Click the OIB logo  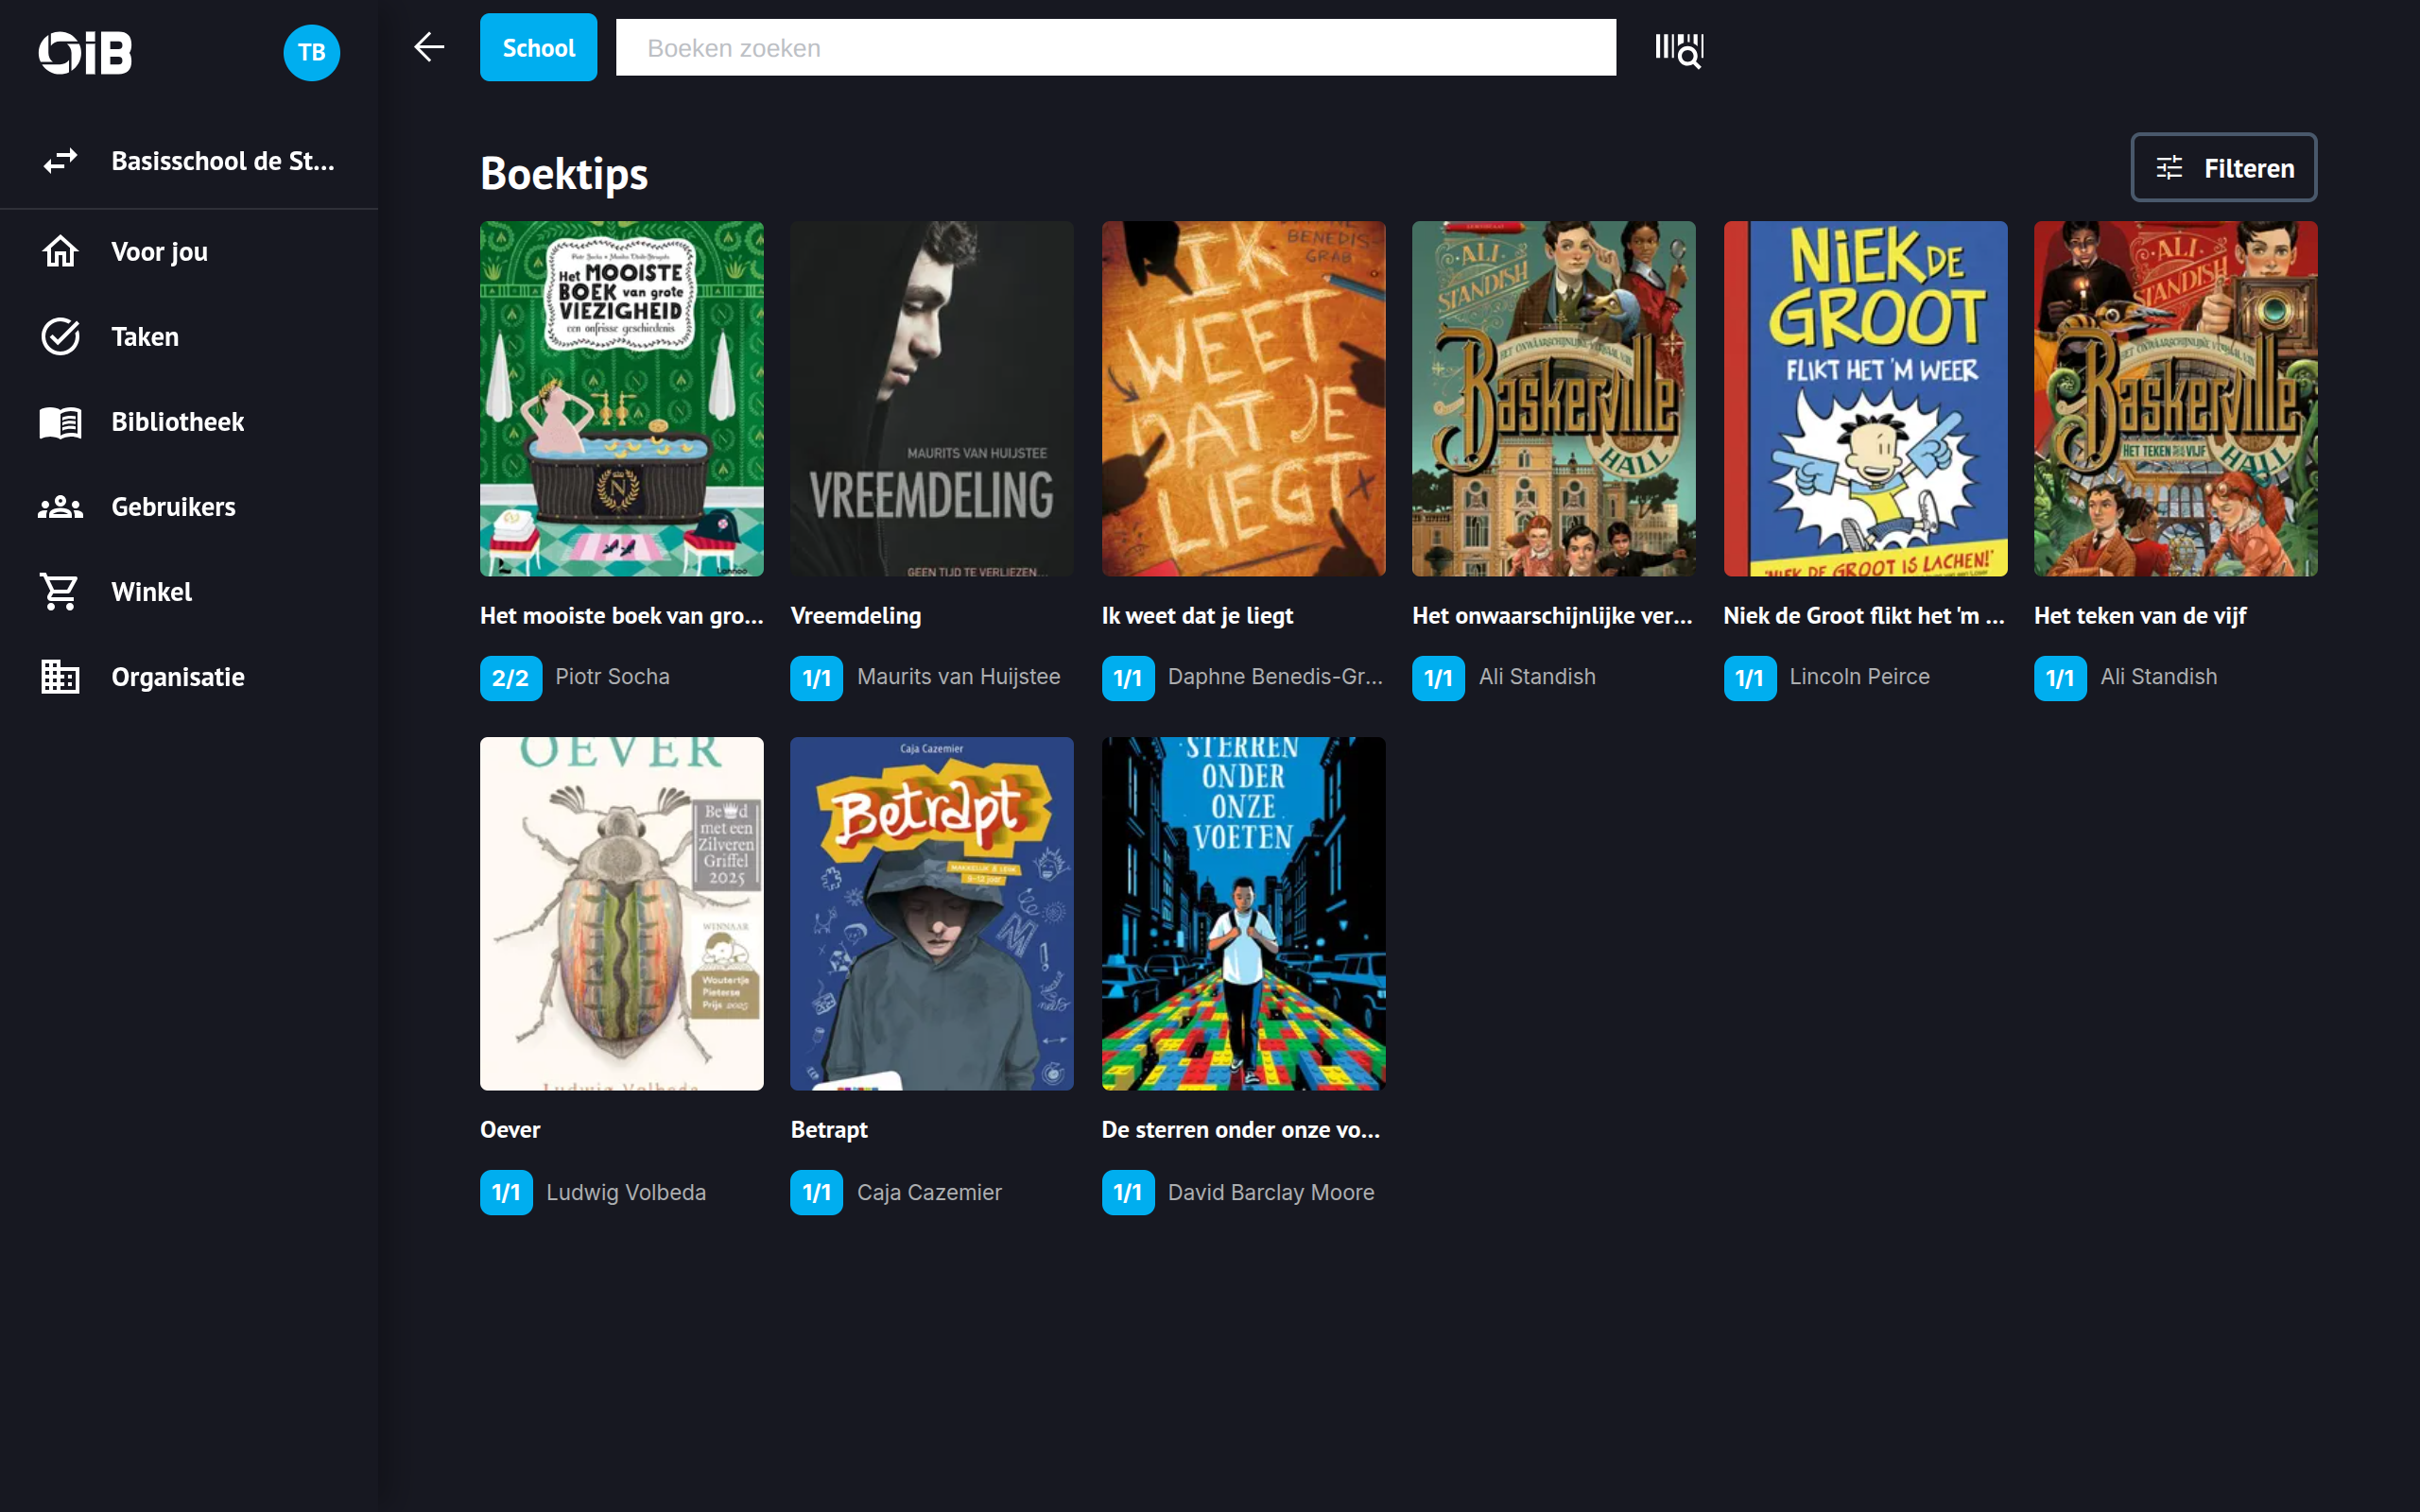tap(86, 52)
